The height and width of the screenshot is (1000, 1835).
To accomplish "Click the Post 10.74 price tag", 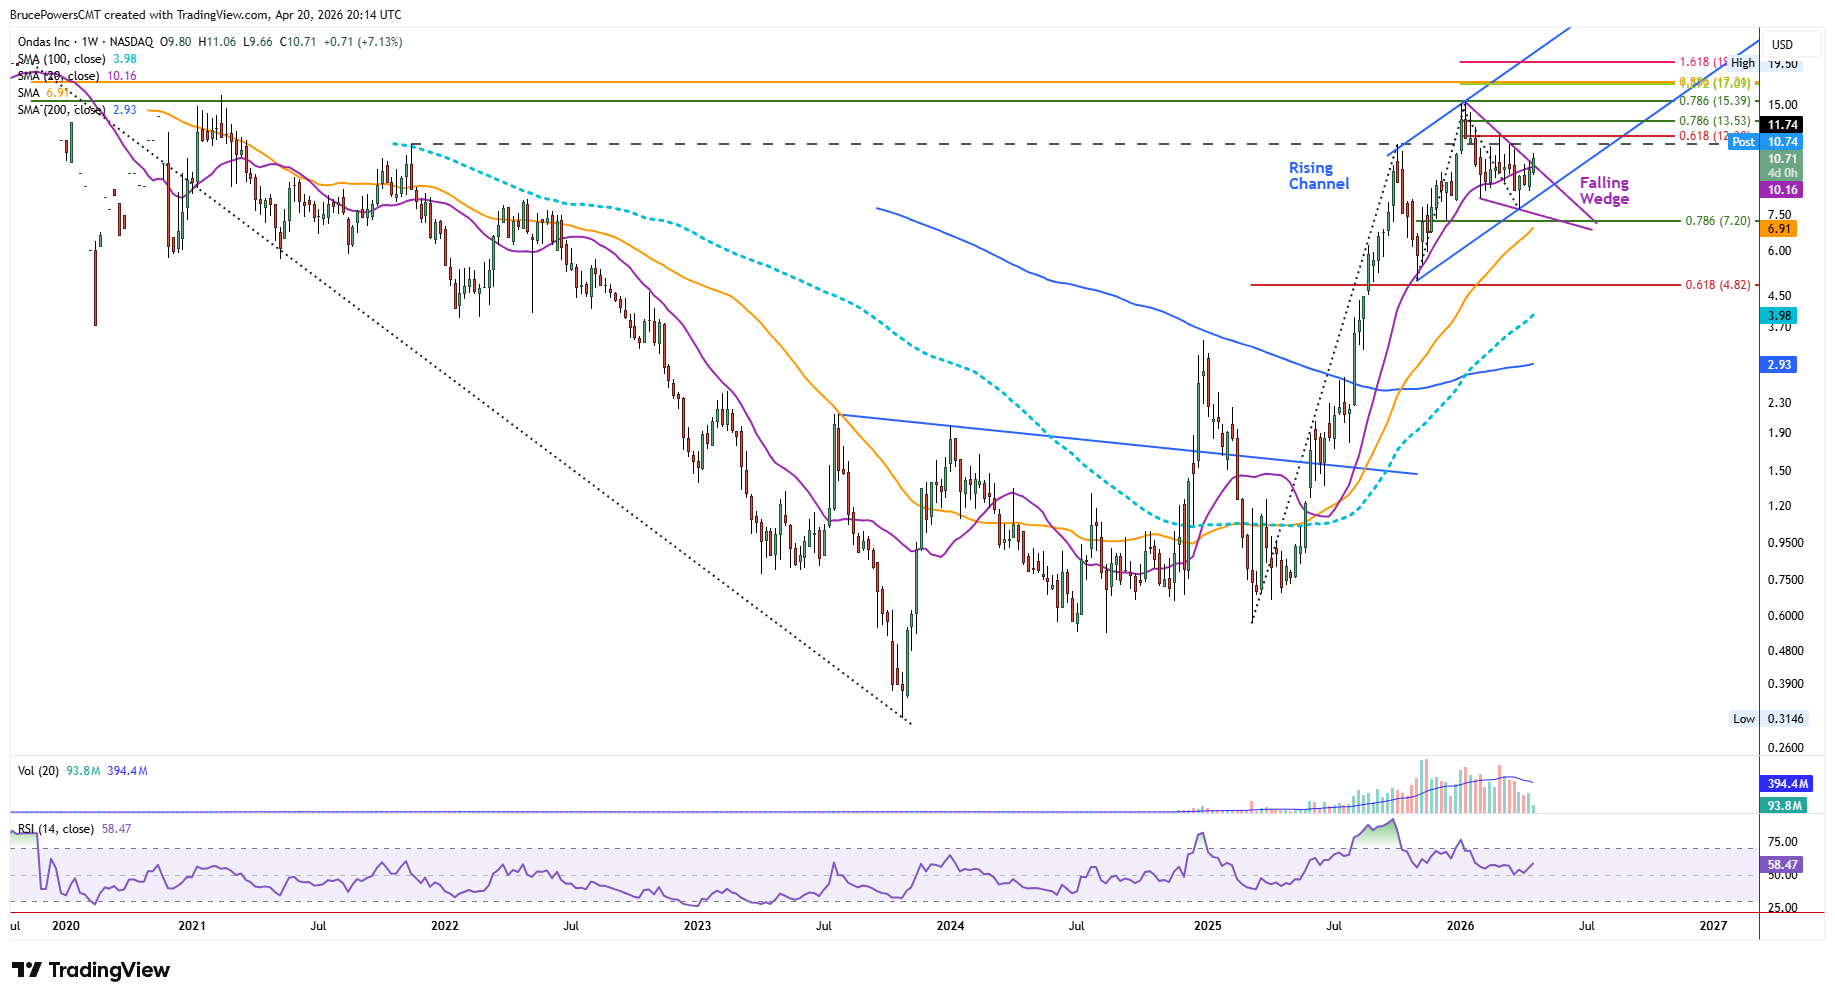I will click(x=1765, y=142).
